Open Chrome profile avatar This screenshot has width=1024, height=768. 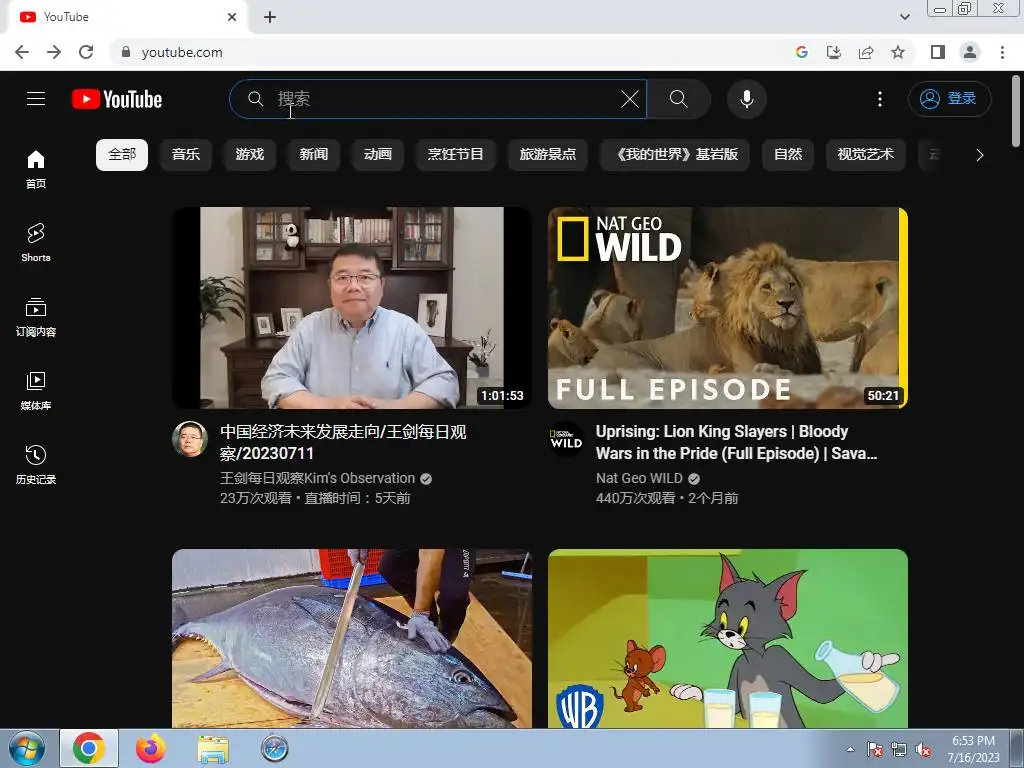[x=970, y=52]
